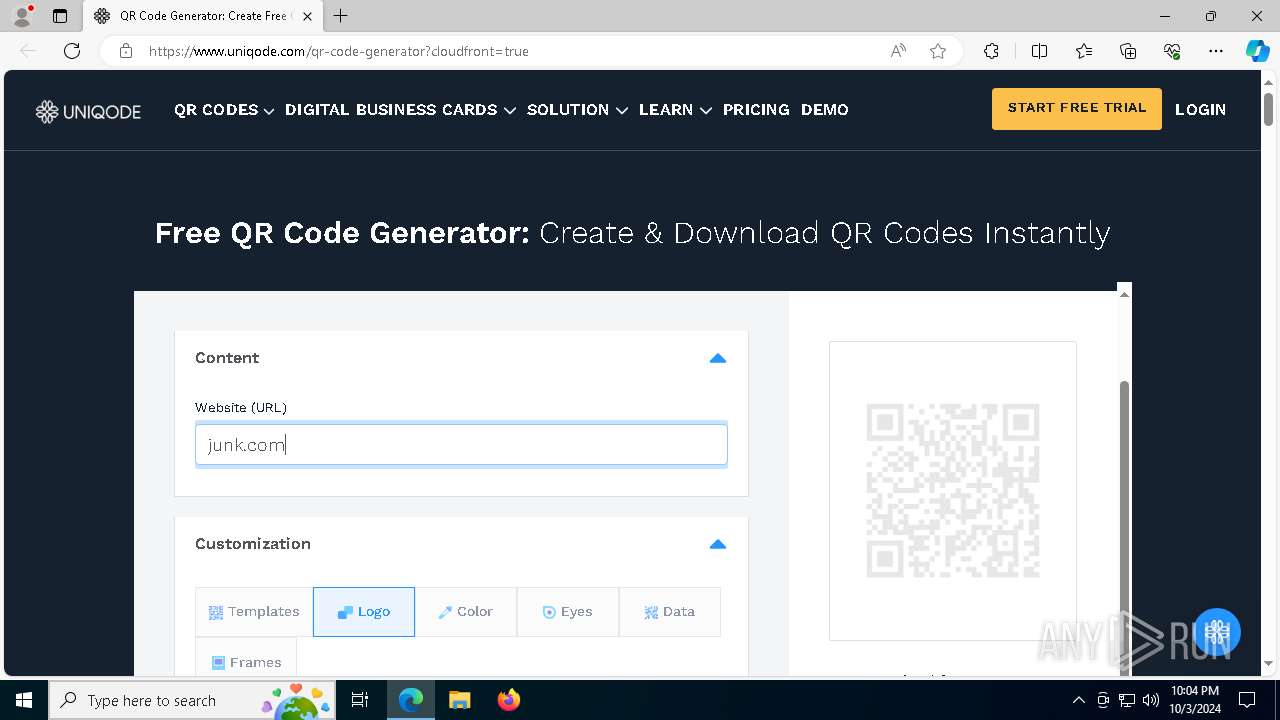
Task: Expand the LEARN menu
Action: pyautogui.click(x=675, y=110)
